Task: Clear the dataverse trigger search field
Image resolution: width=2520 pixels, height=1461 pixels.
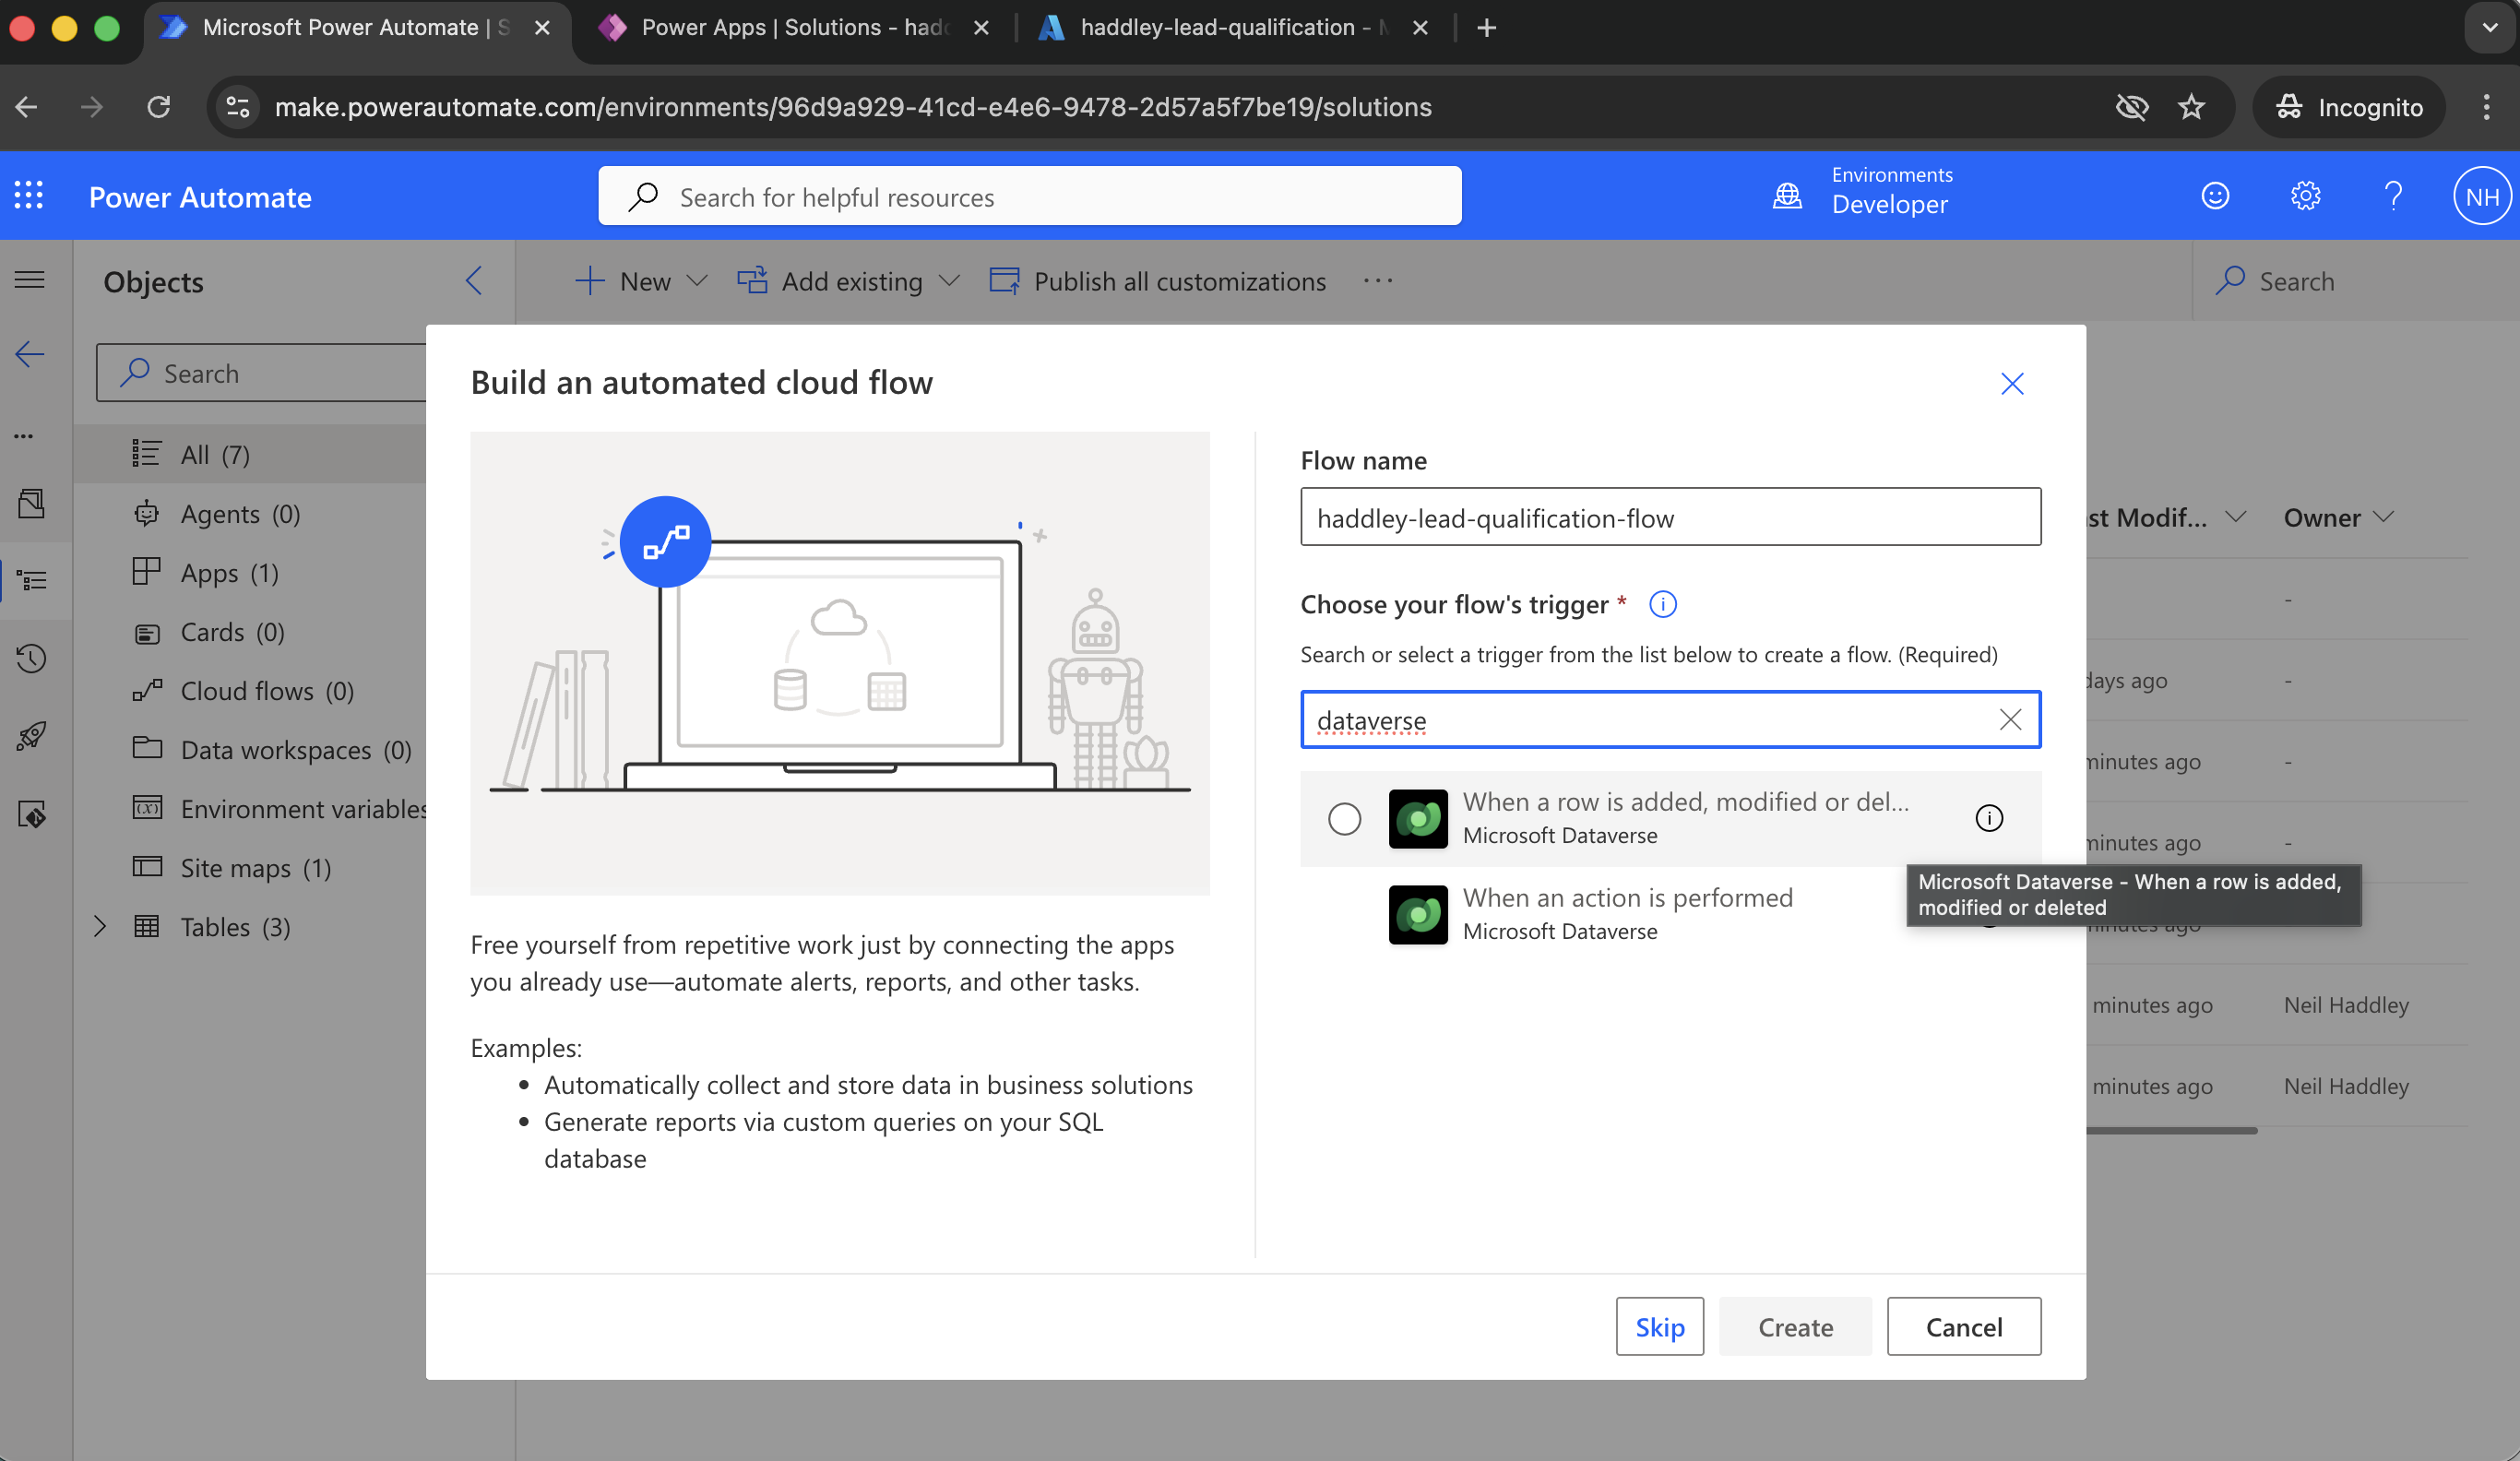Action: coord(2011,719)
